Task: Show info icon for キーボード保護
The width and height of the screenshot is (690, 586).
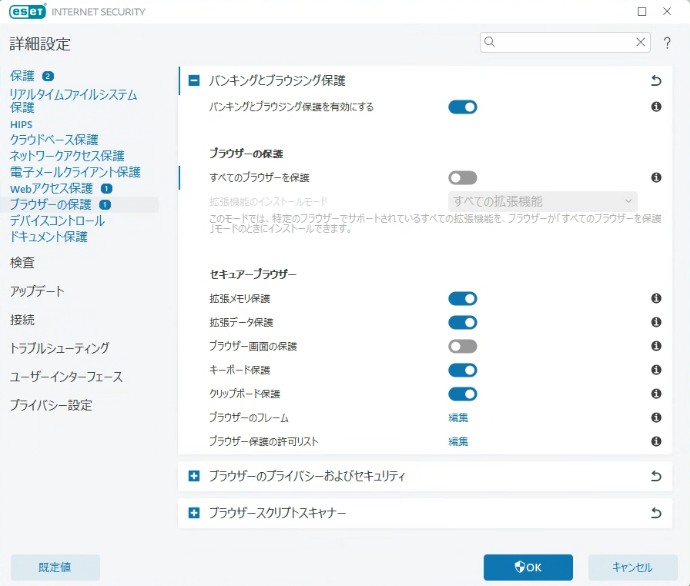Action: [656, 370]
